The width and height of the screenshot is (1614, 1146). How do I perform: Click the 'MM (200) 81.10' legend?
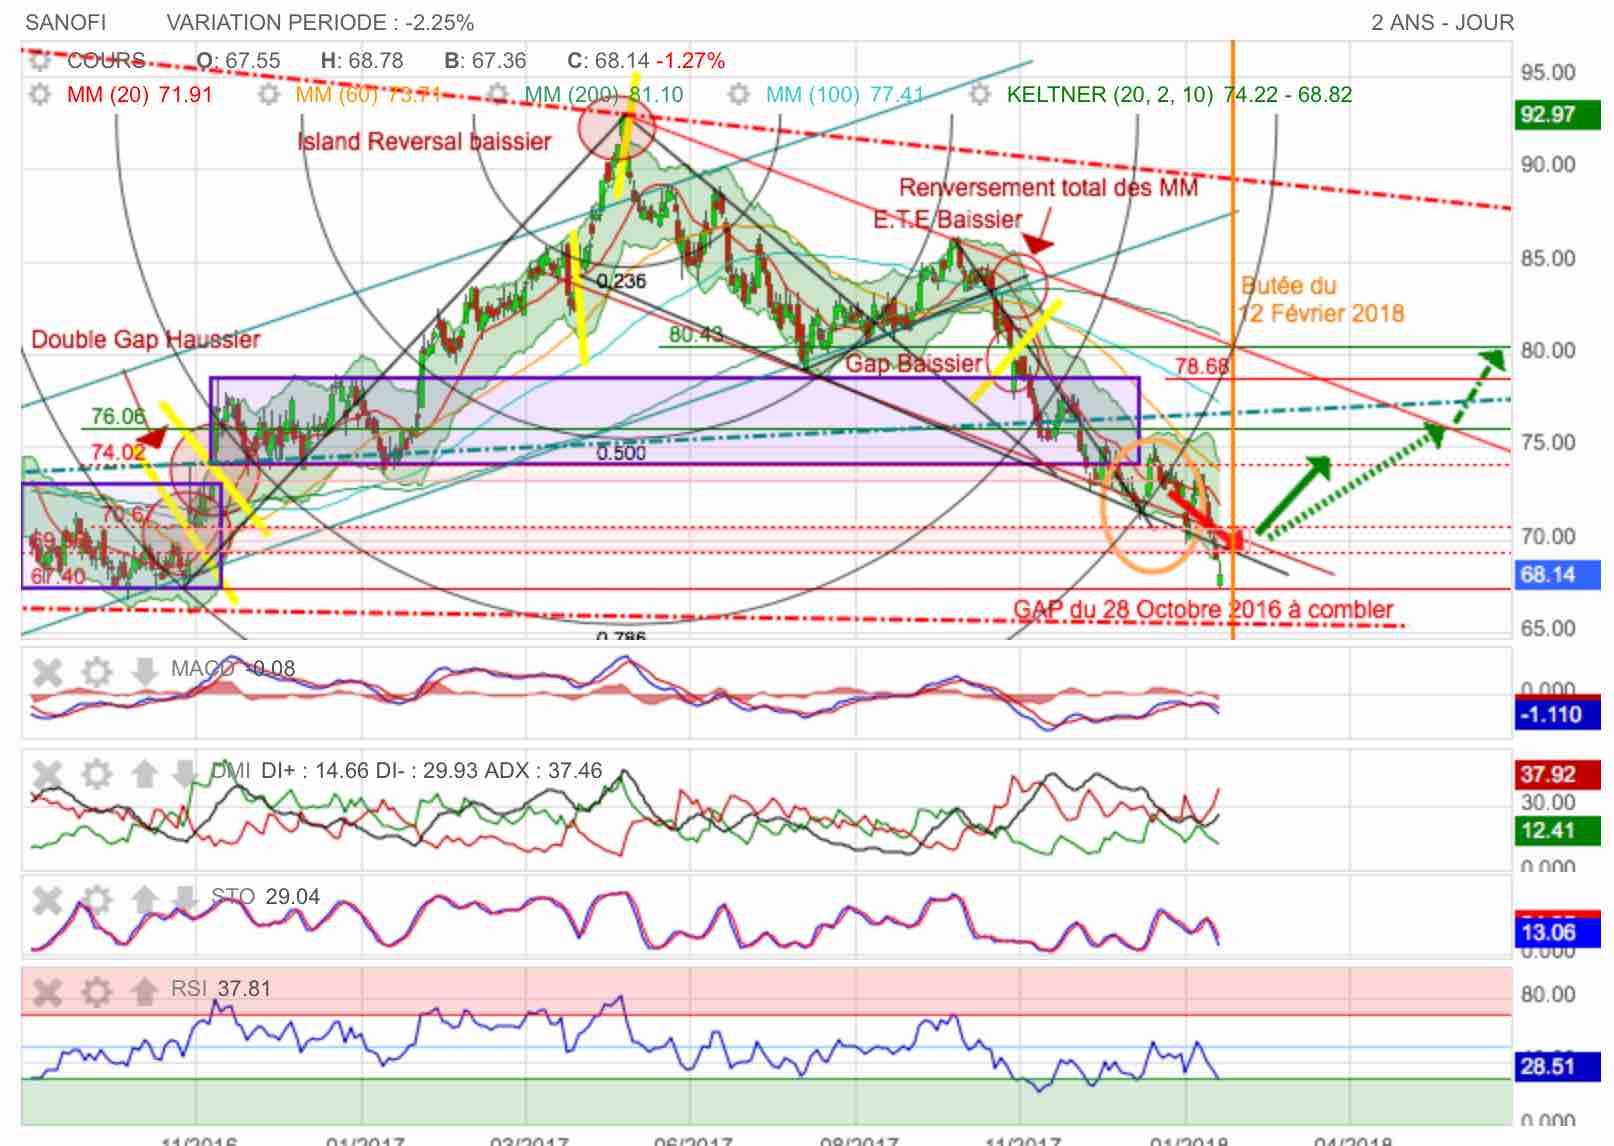tap(604, 95)
